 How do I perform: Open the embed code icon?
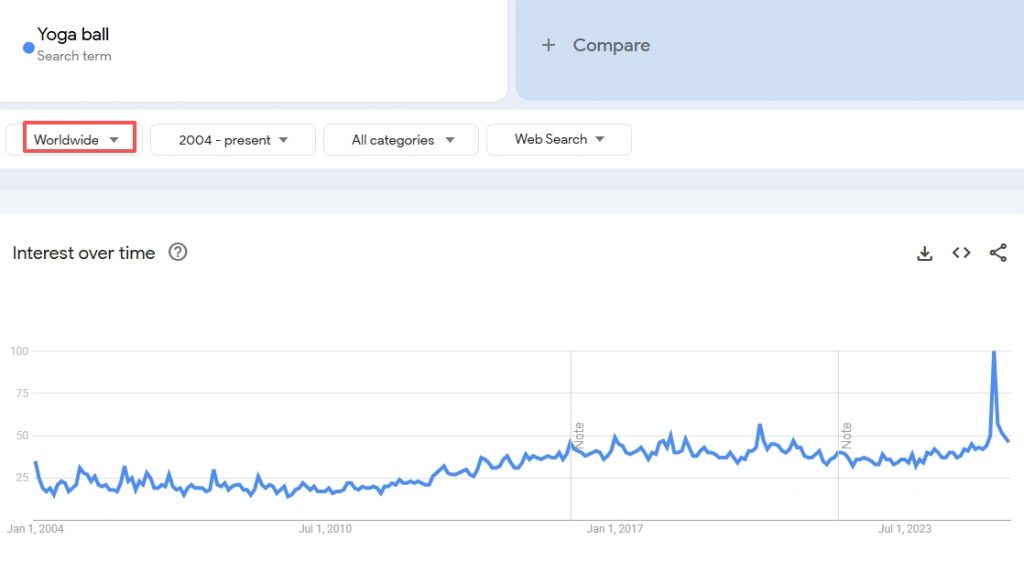961,253
